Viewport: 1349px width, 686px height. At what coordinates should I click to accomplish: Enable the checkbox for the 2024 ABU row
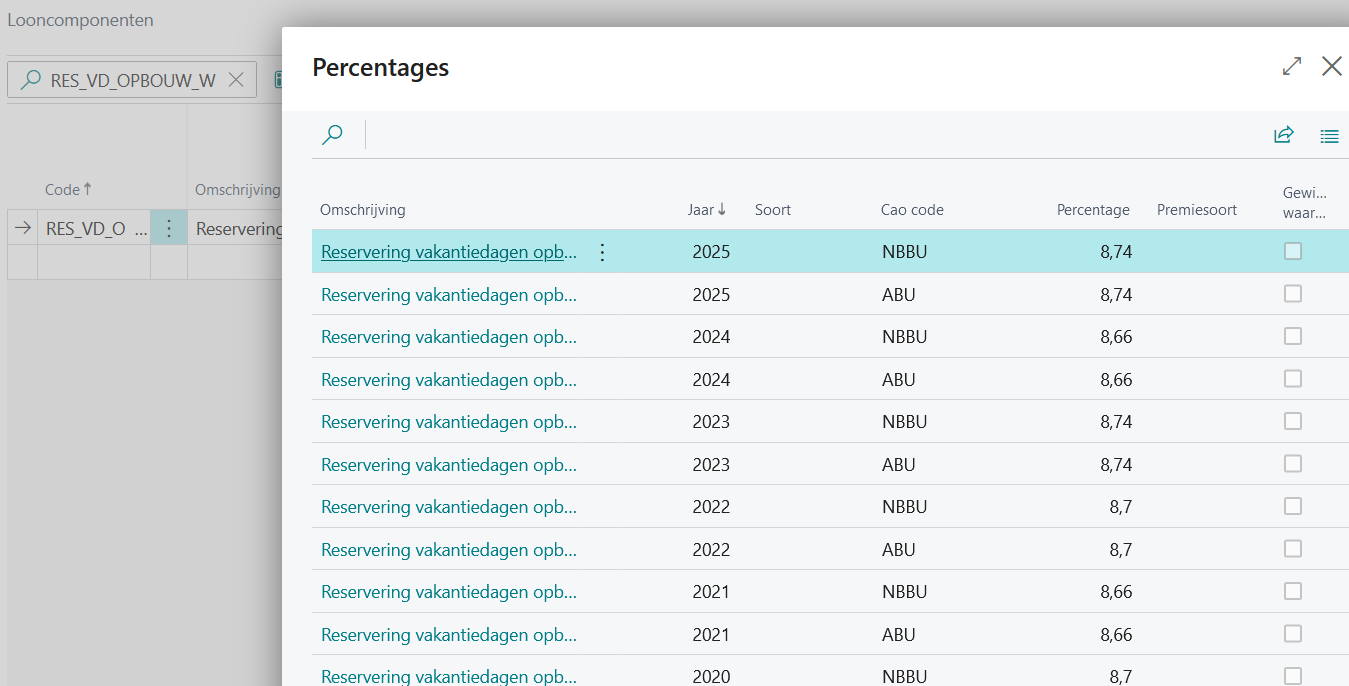click(1293, 379)
